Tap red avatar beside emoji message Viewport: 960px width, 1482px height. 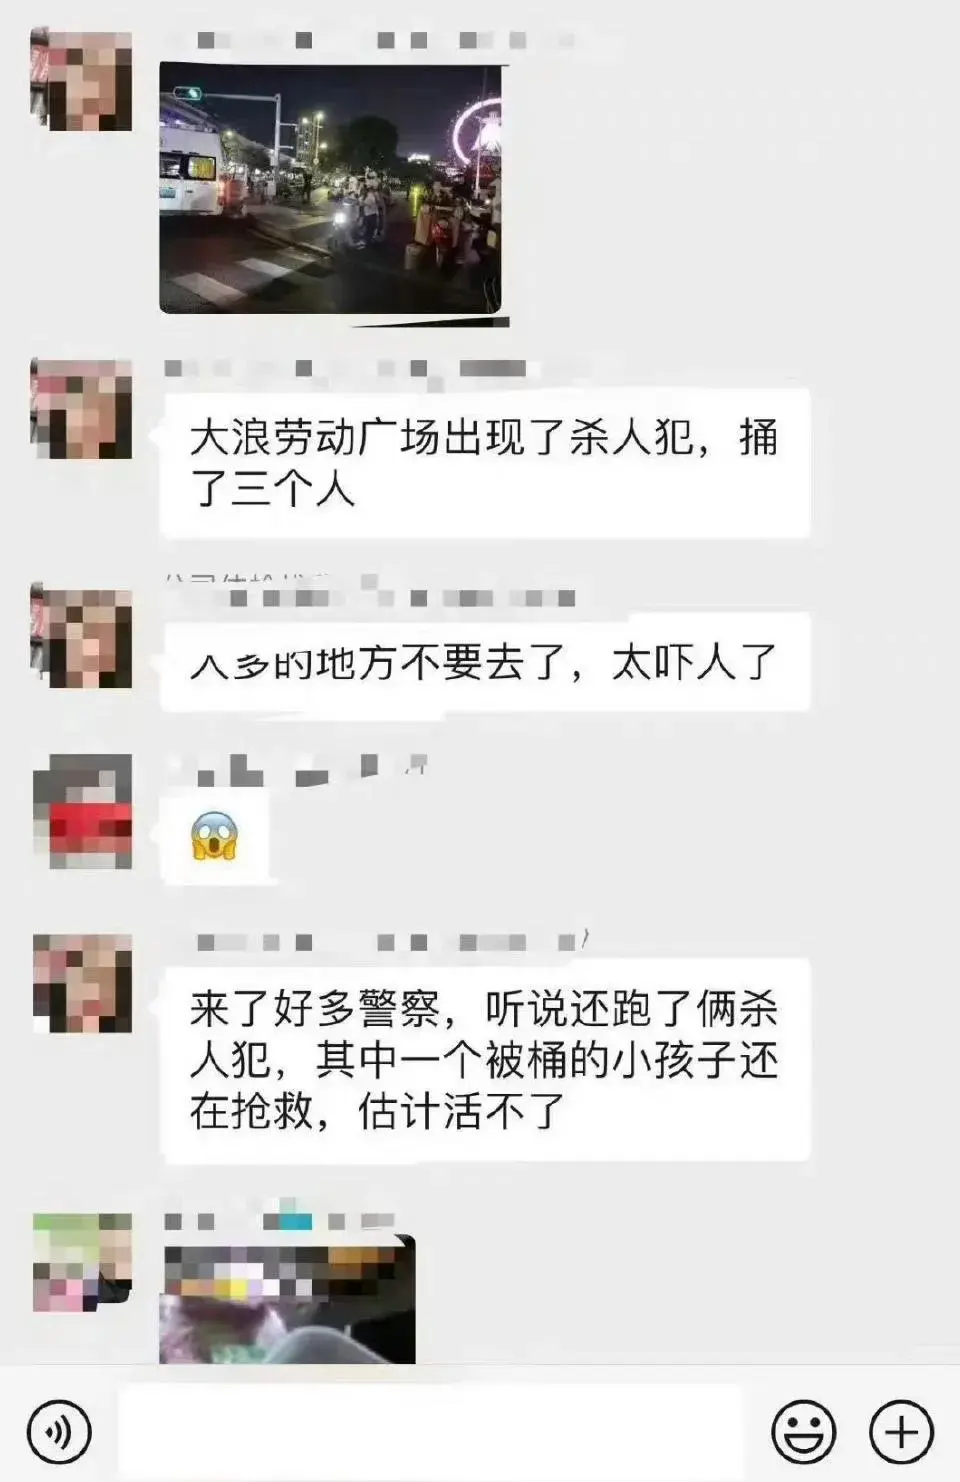[x=82, y=810]
